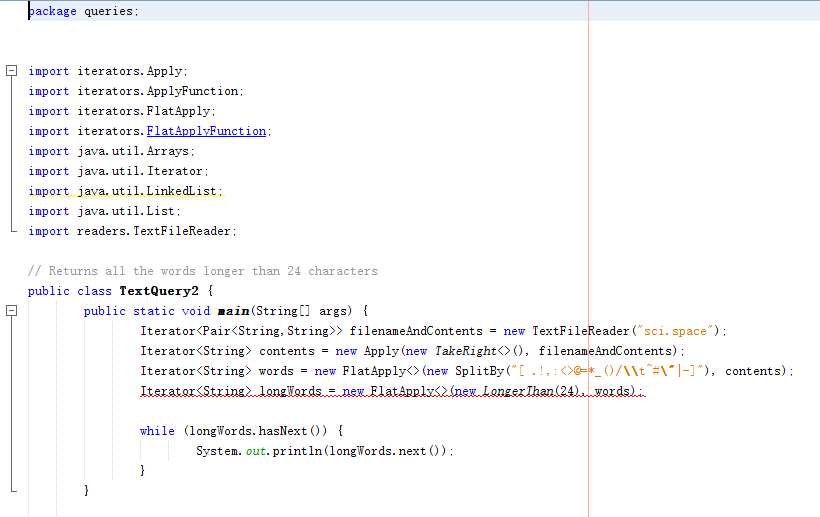Image resolution: width=820 pixels, height=517 pixels.
Task: Click the main method name
Action: (x=233, y=311)
